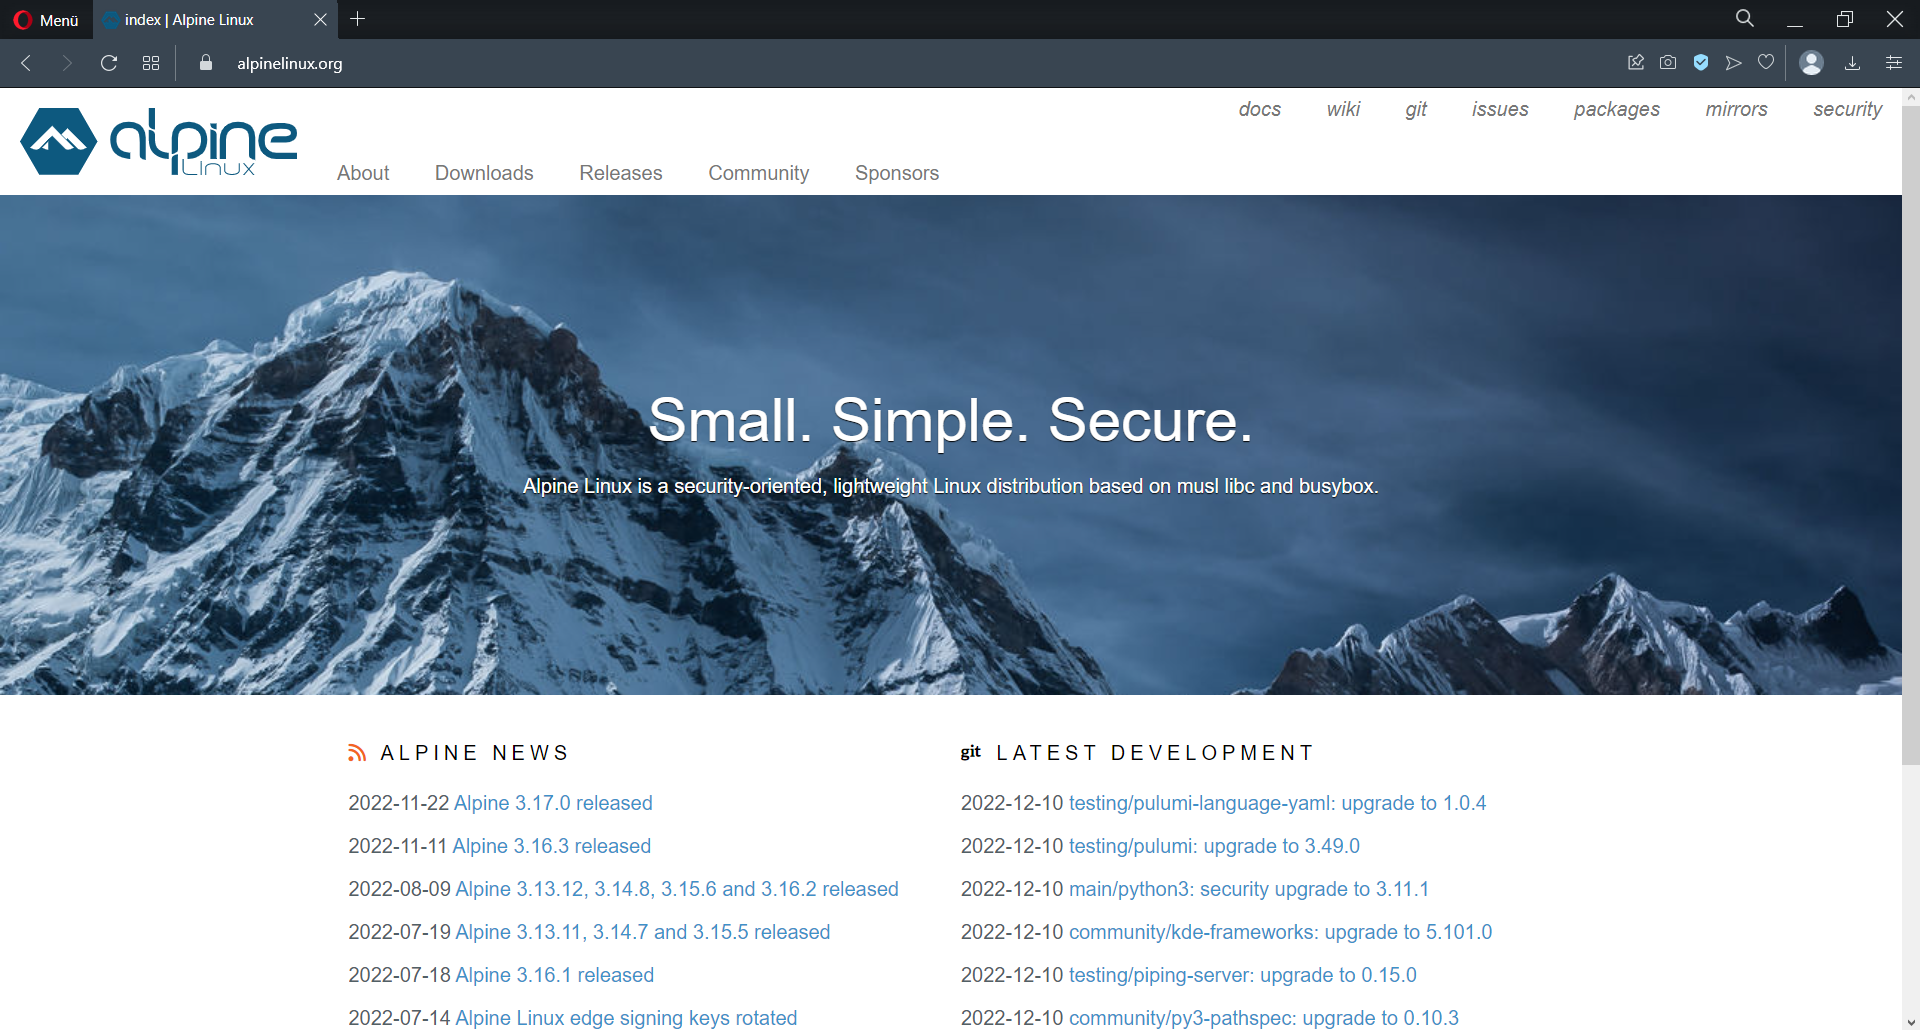Click the site security padlock icon
The width and height of the screenshot is (1920, 1030).
(x=206, y=63)
